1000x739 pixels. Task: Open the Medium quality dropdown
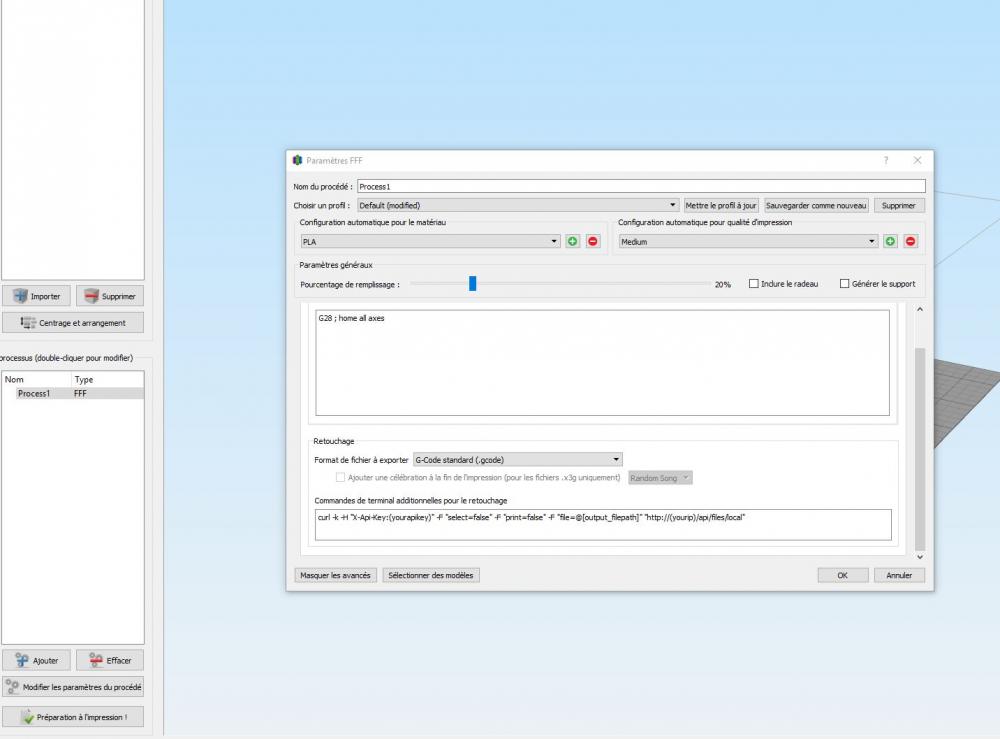coord(748,242)
